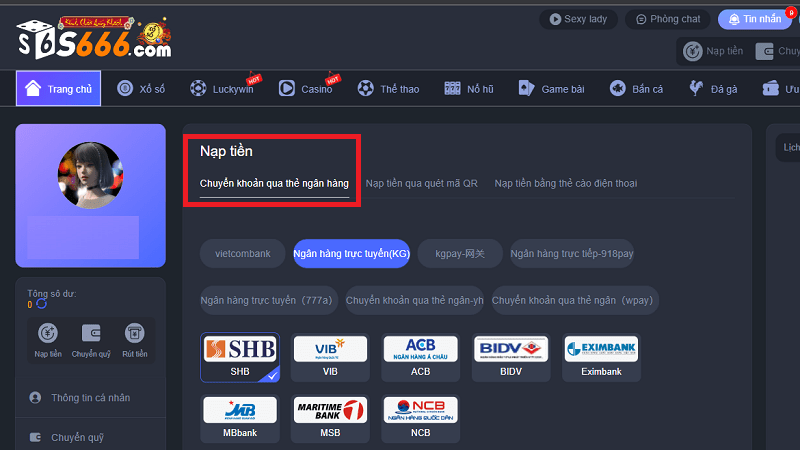This screenshot has height=450, width=800.
Task: Select Eximbank bank
Action: (x=601, y=357)
